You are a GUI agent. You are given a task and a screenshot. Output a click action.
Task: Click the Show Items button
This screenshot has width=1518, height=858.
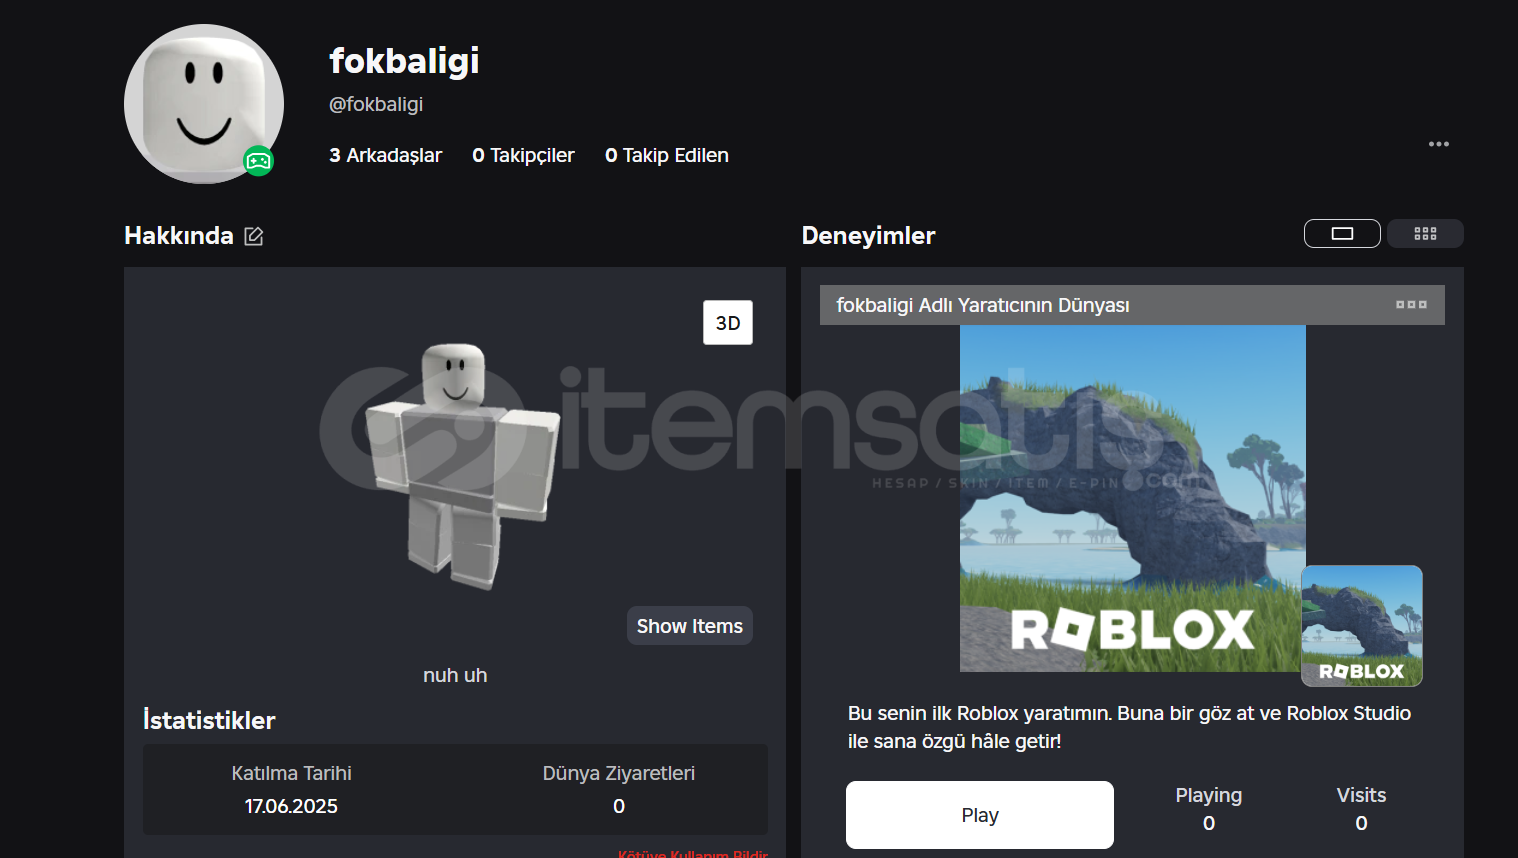(690, 626)
